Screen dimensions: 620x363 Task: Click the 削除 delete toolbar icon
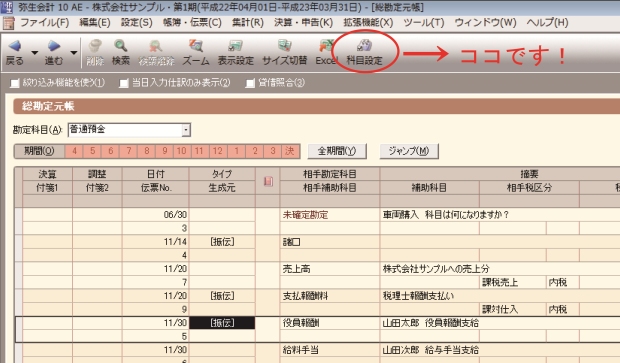(x=95, y=46)
